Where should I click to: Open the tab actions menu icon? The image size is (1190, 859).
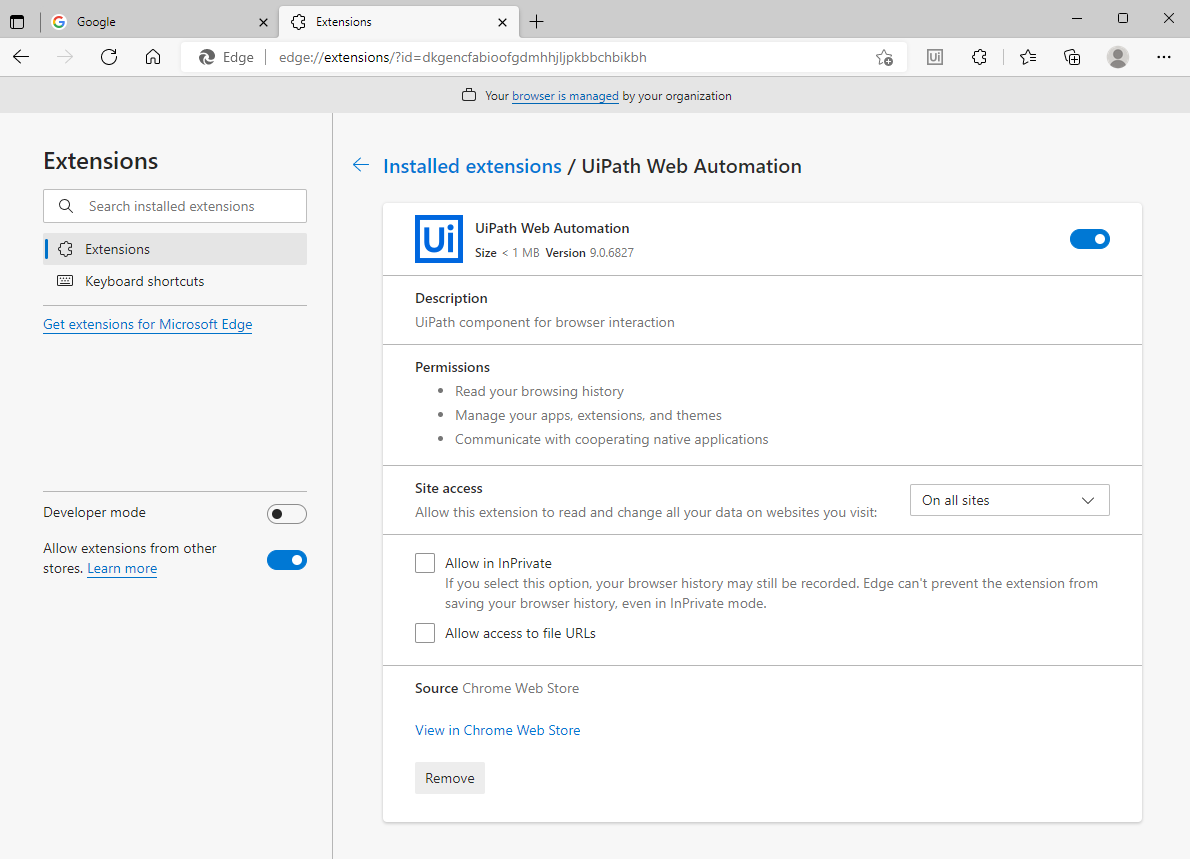pyautogui.click(x=17, y=22)
